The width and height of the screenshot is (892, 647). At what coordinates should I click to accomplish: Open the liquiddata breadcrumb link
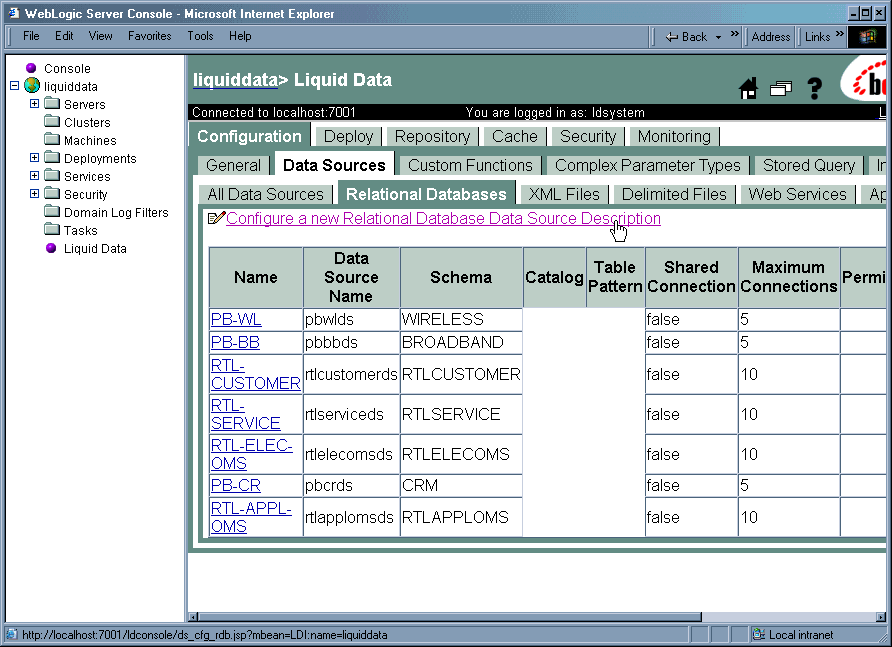[235, 80]
